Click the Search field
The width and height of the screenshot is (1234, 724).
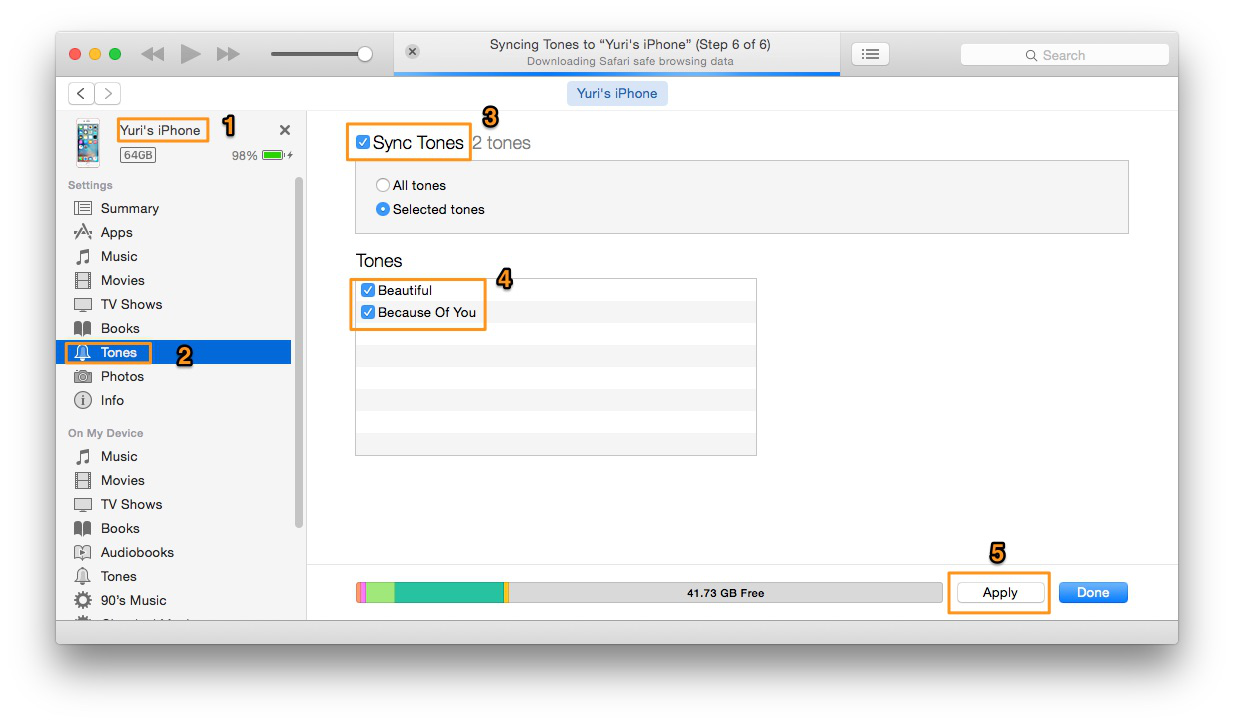point(1064,55)
